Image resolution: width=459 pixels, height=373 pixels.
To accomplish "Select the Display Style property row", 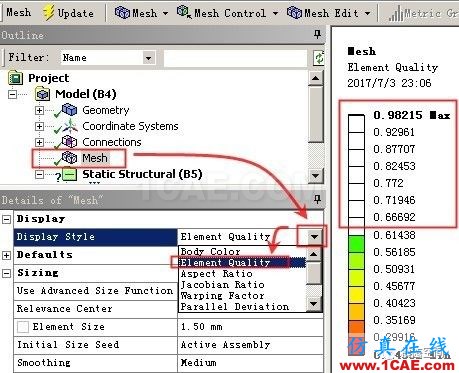I will tap(95, 237).
